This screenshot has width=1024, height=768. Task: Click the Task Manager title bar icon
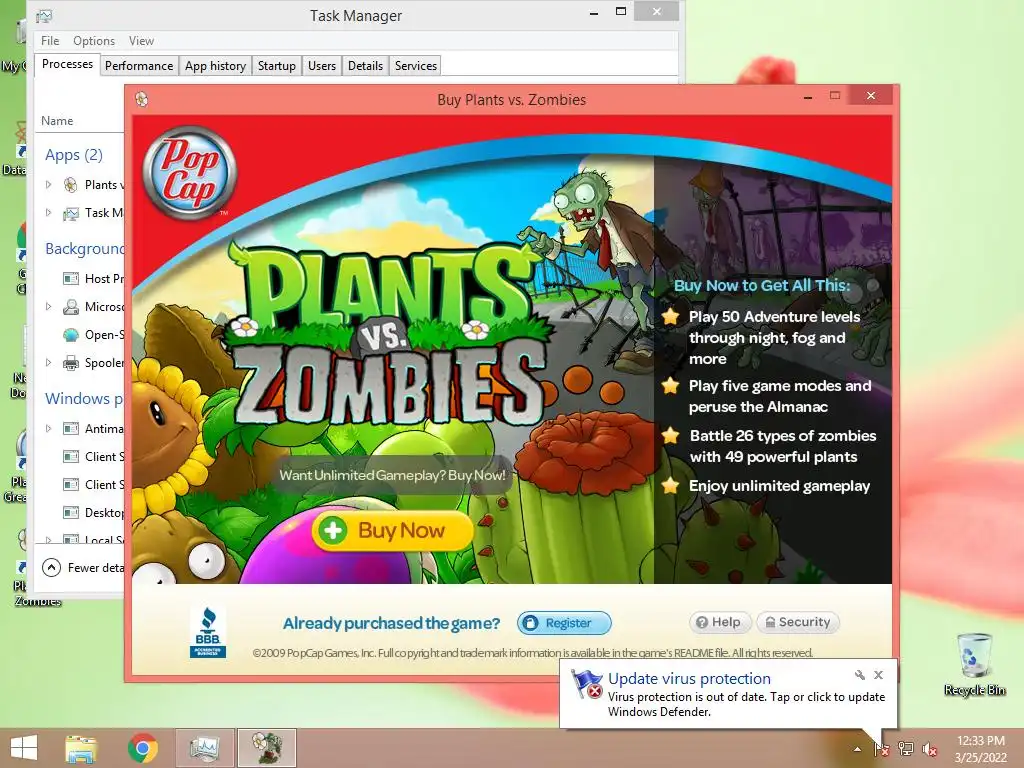coord(44,16)
